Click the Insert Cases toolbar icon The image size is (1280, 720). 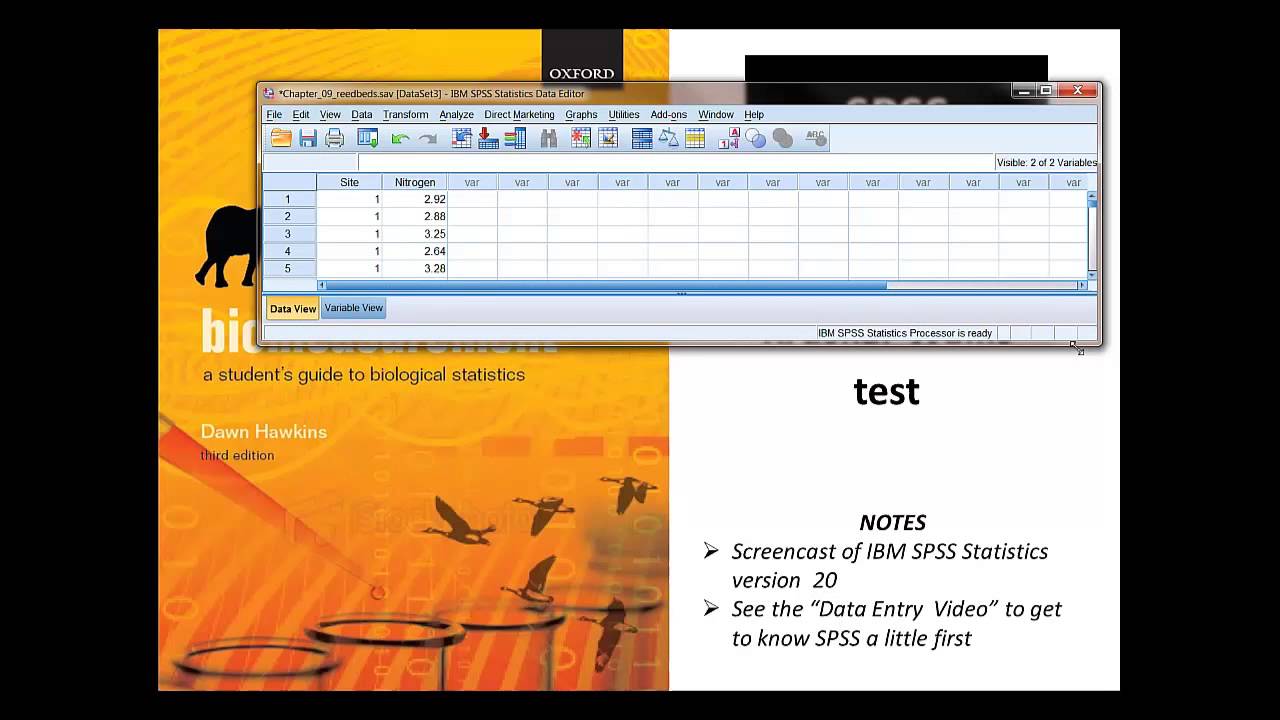coord(581,138)
